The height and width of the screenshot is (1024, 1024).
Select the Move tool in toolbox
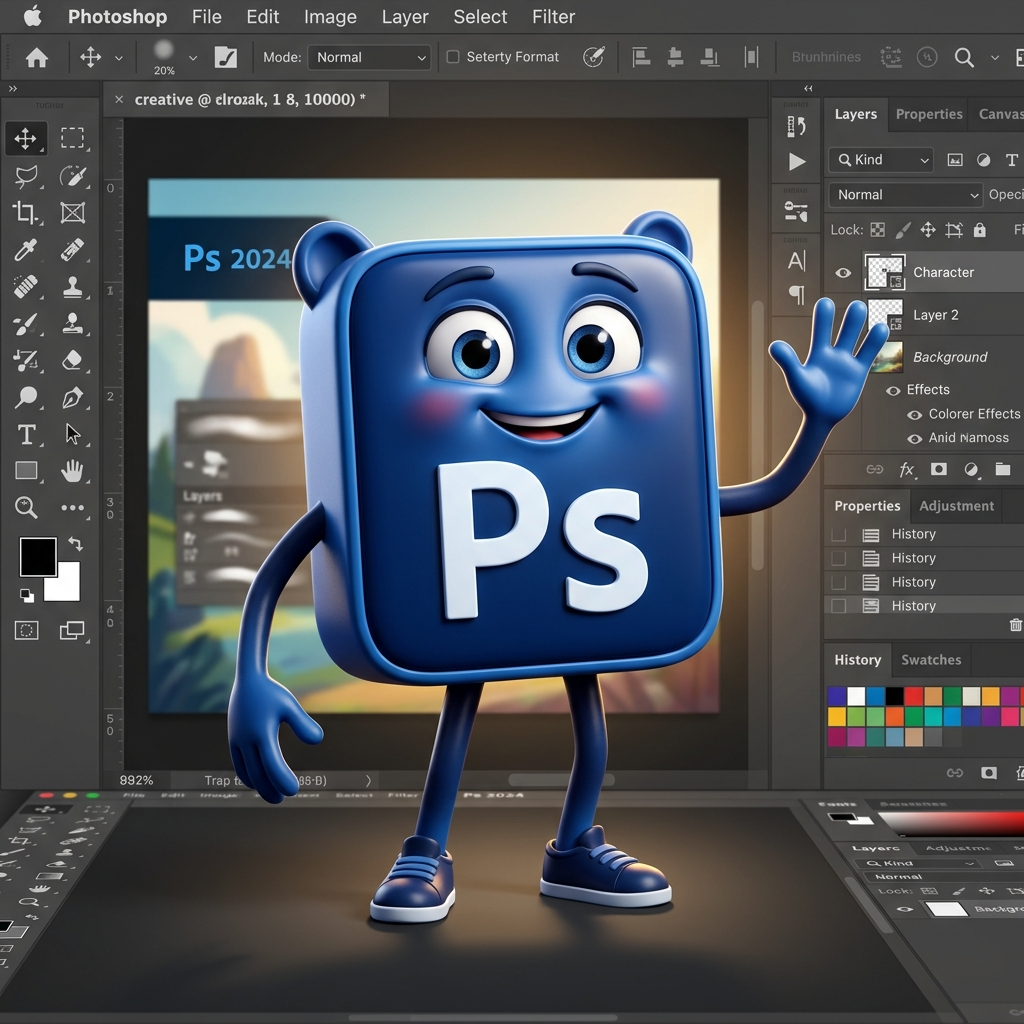pos(25,138)
